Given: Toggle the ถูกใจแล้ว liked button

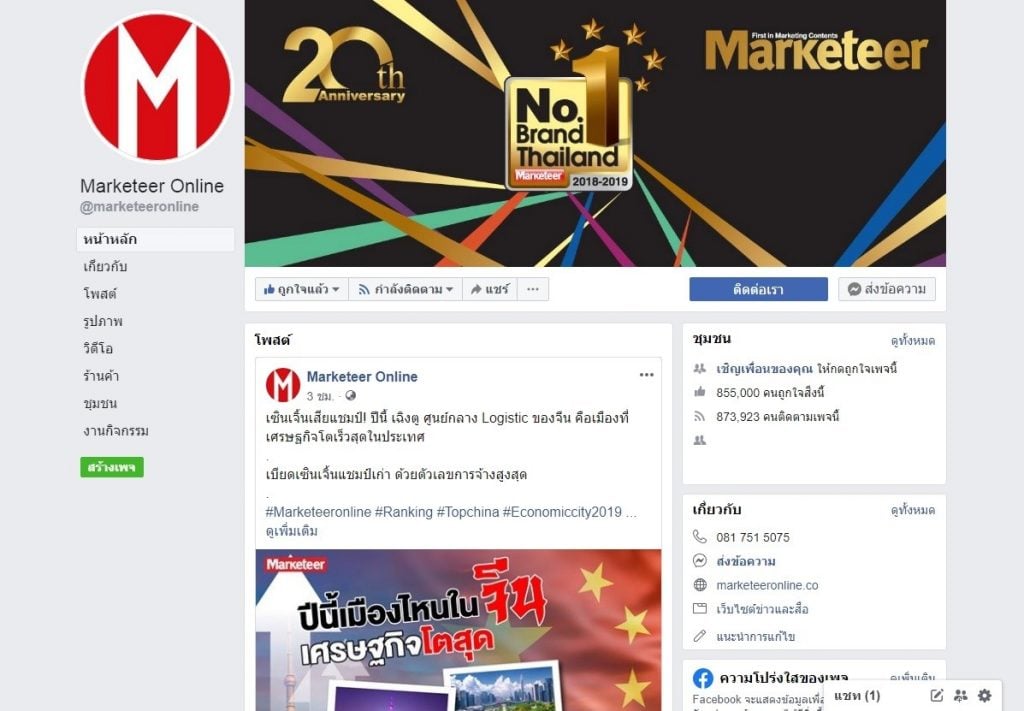Looking at the screenshot, I should click(x=301, y=289).
